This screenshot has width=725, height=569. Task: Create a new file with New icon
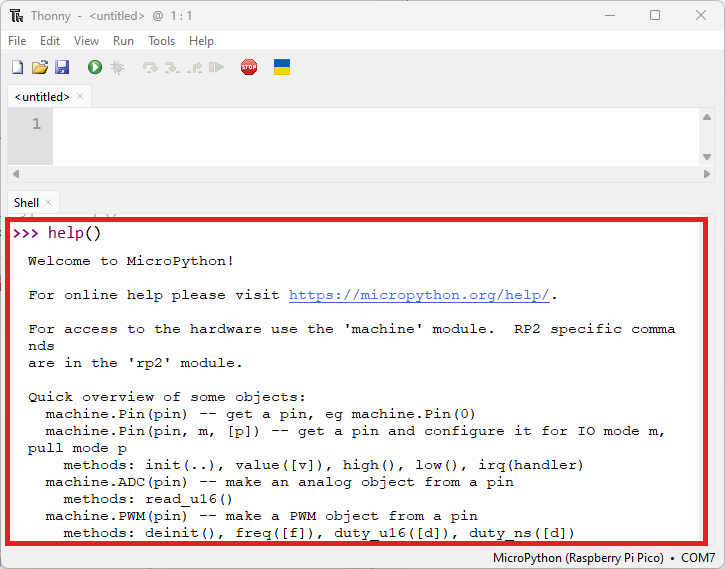tap(18, 67)
